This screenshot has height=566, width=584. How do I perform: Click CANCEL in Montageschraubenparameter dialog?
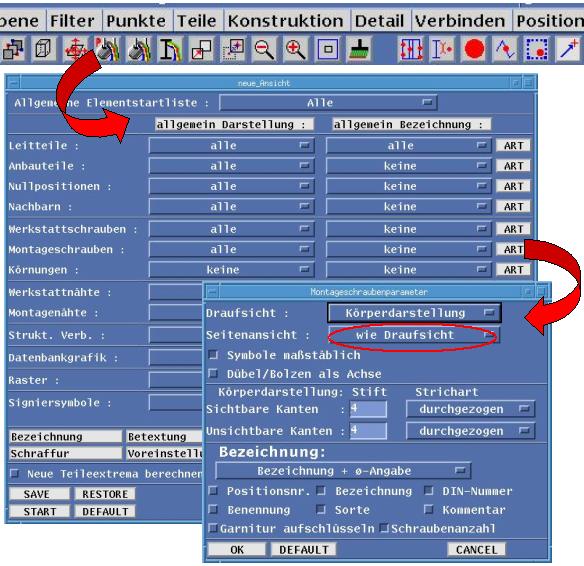pyautogui.click(x=476, y=550)
